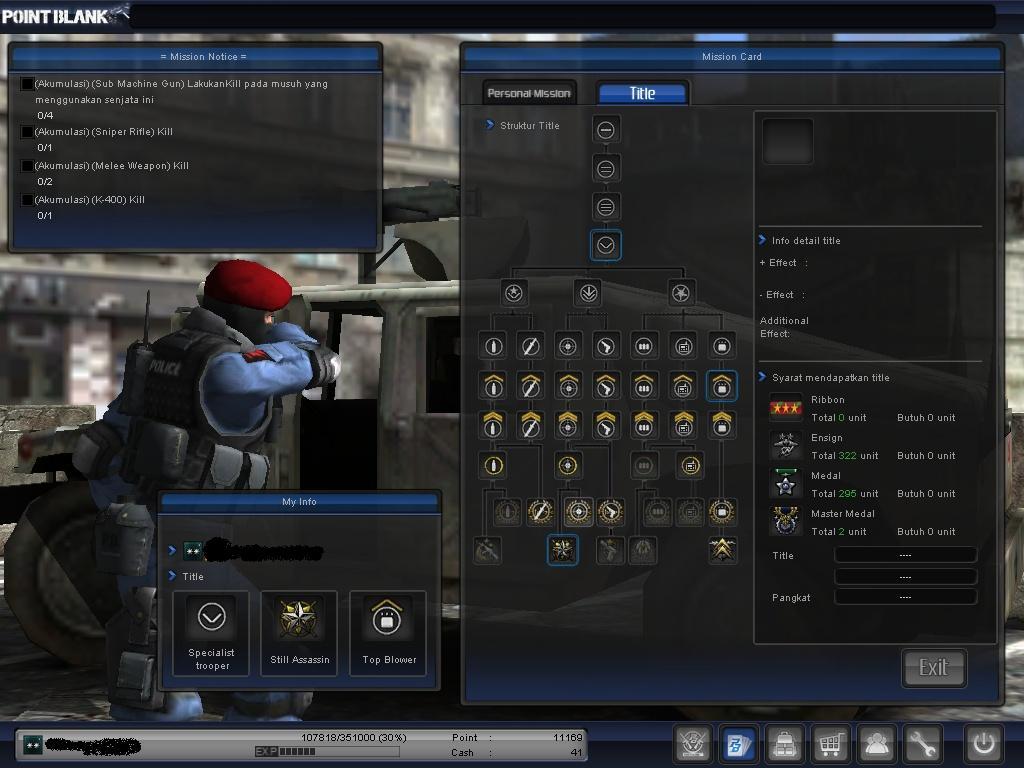
Task: Select the double down-arrow branch title
Action: pos(588,293)
